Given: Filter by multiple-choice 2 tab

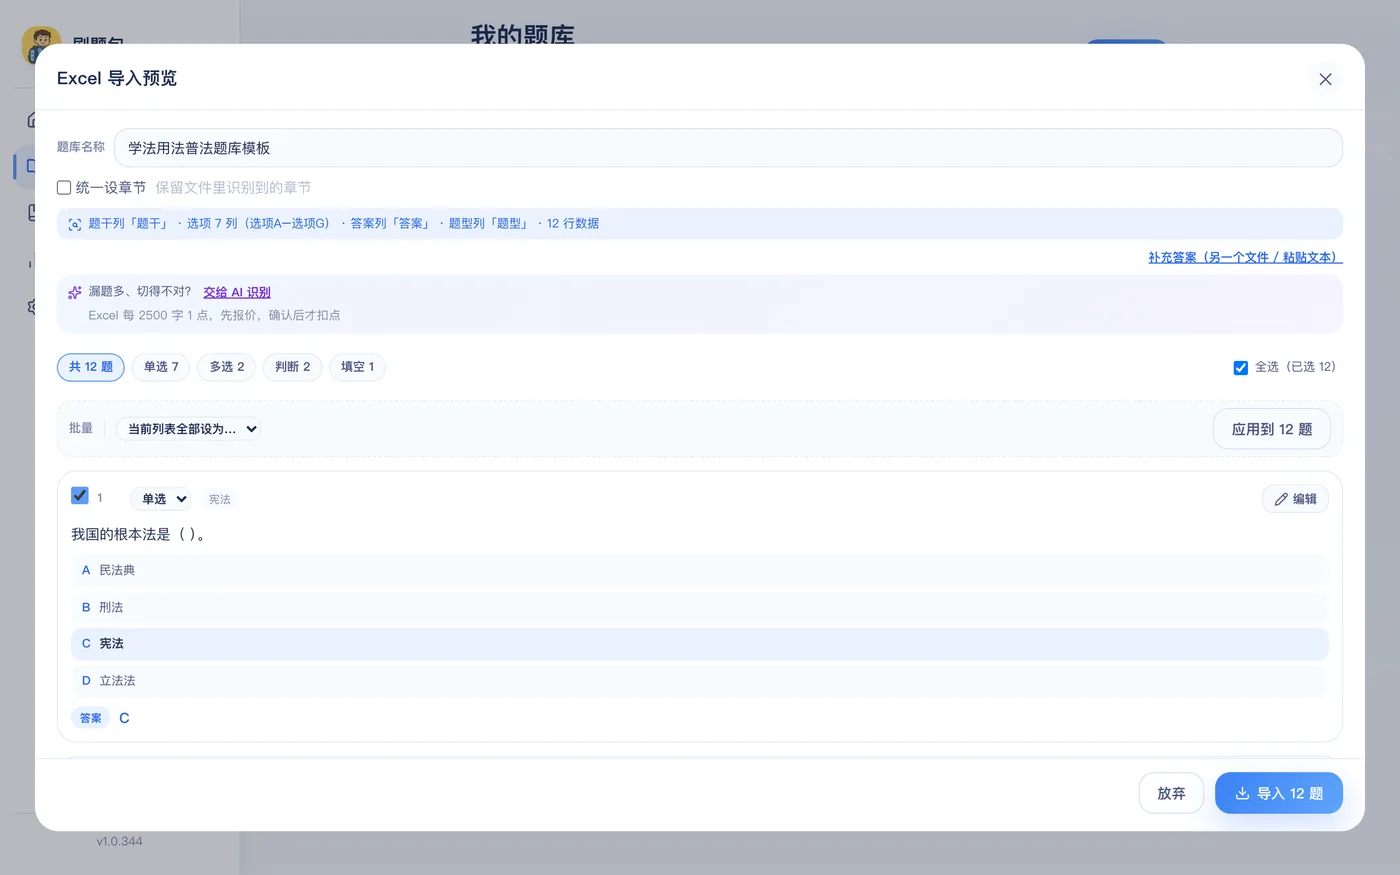Looking at the screenshot, I should 227,367.
